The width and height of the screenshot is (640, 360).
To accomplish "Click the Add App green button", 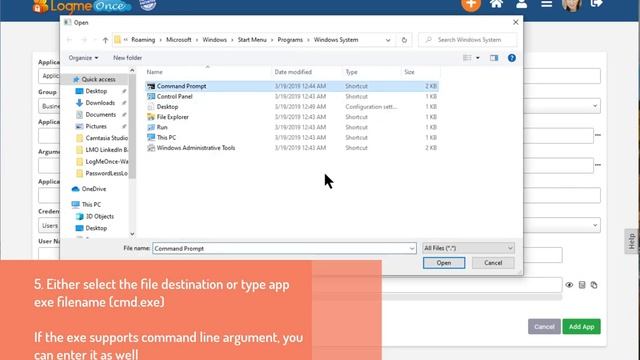I will coord(582,327).
